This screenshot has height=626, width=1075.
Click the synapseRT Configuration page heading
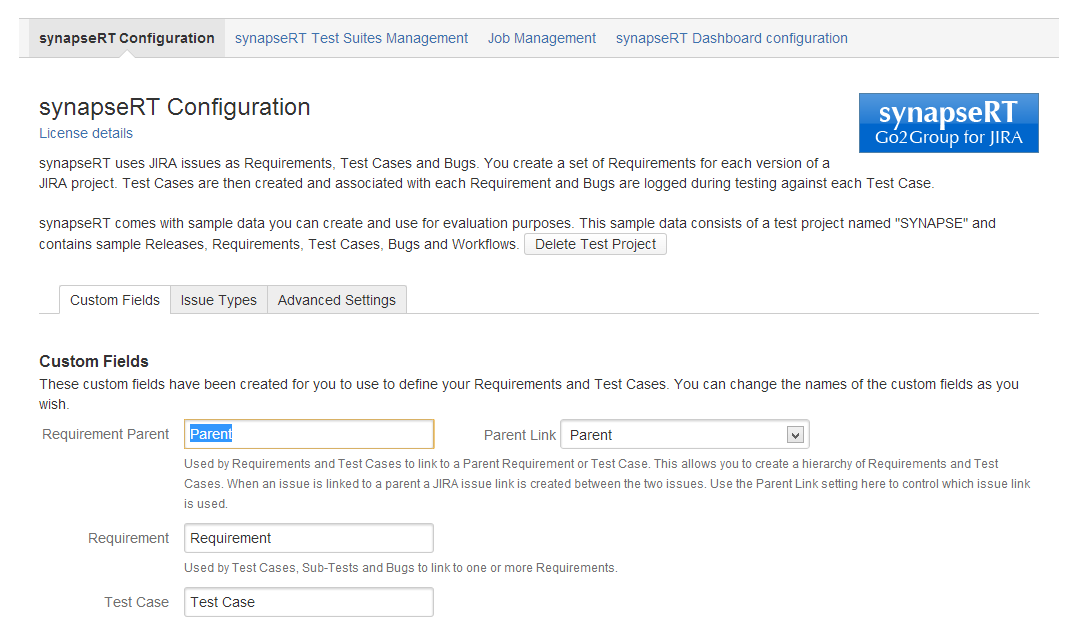[x=174, y=107]
